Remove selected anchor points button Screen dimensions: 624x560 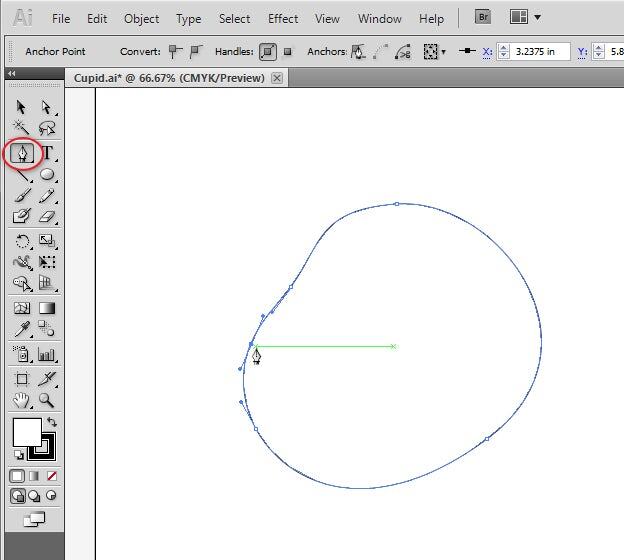358,52
